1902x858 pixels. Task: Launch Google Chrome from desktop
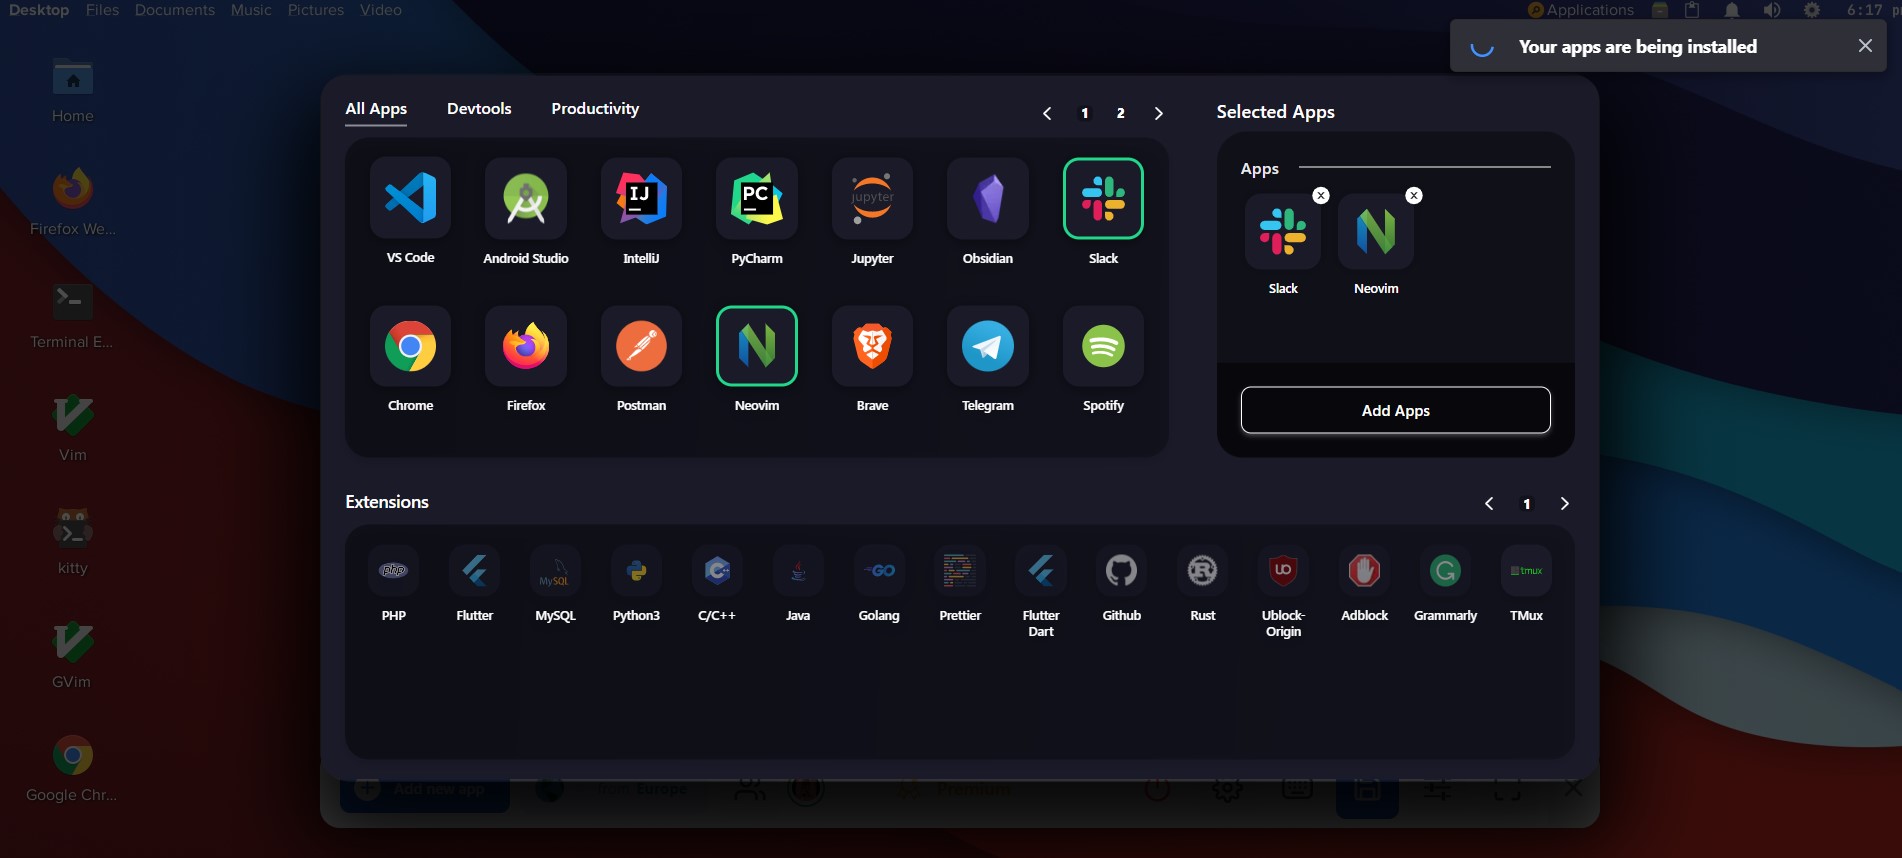[x=72, y=768]
